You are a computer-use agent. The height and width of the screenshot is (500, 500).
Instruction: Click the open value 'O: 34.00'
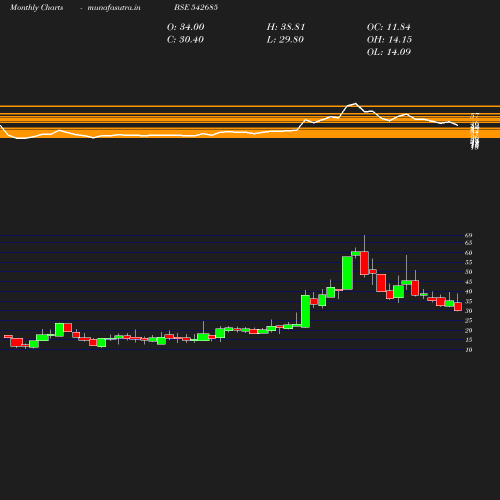pyautogui.click(x=186, y=27)
